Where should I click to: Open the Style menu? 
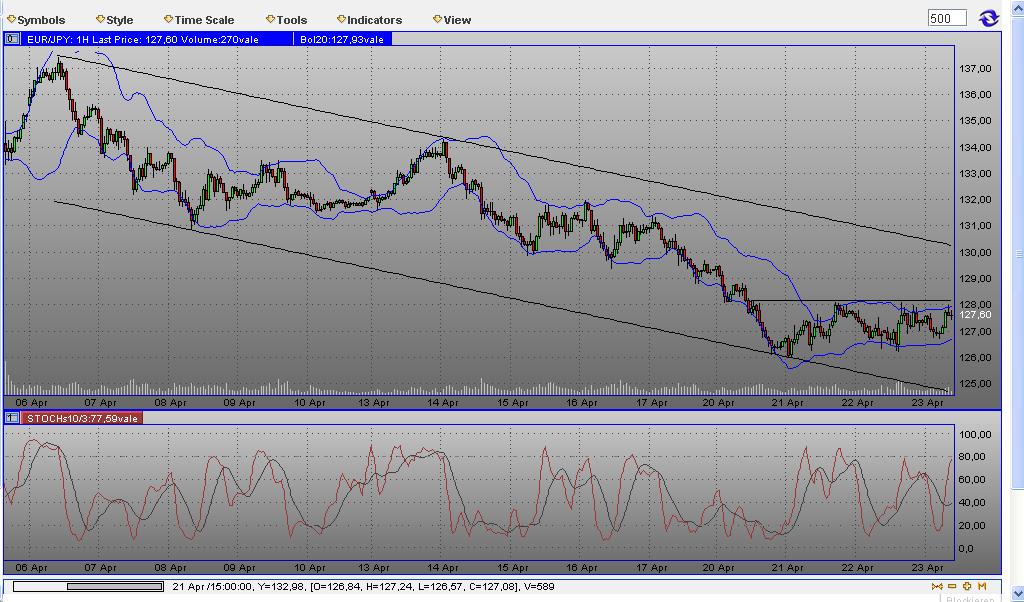click(x=114, y=20)
